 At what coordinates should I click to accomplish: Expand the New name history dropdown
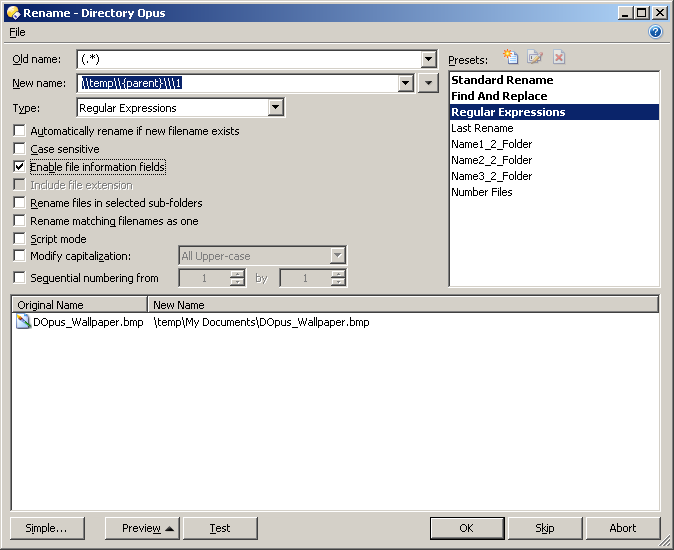(x=406, y=84)
